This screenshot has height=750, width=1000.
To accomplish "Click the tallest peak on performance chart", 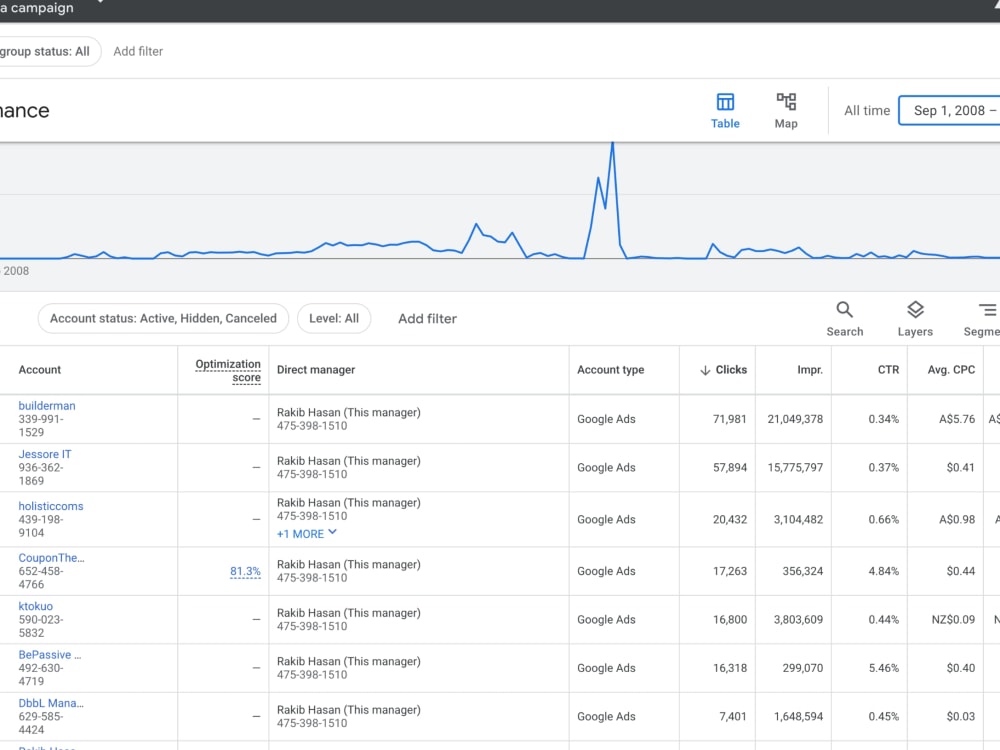I will click(612, 143).
